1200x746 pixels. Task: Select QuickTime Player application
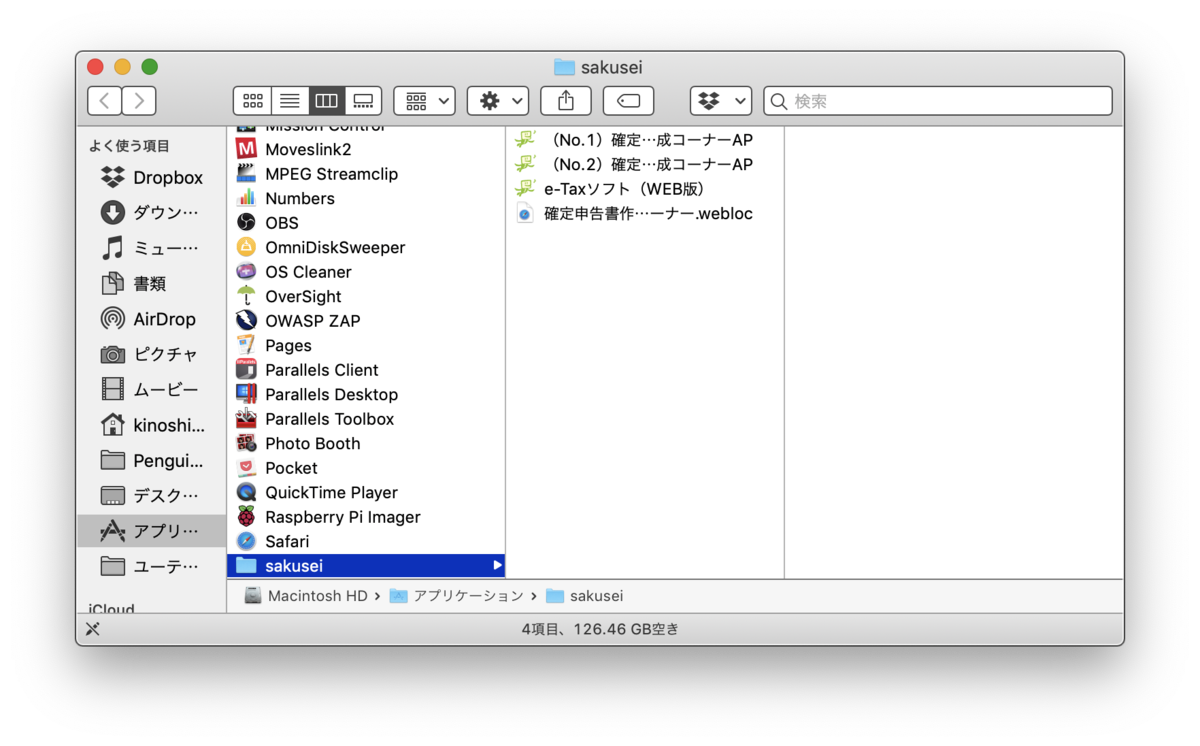pyautogui.click(x=366, y=493)
